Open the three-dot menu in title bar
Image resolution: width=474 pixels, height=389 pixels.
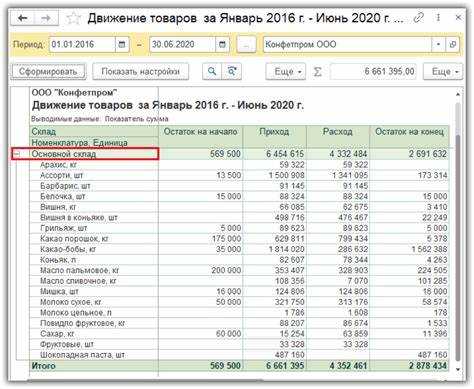tap(439, 18)
